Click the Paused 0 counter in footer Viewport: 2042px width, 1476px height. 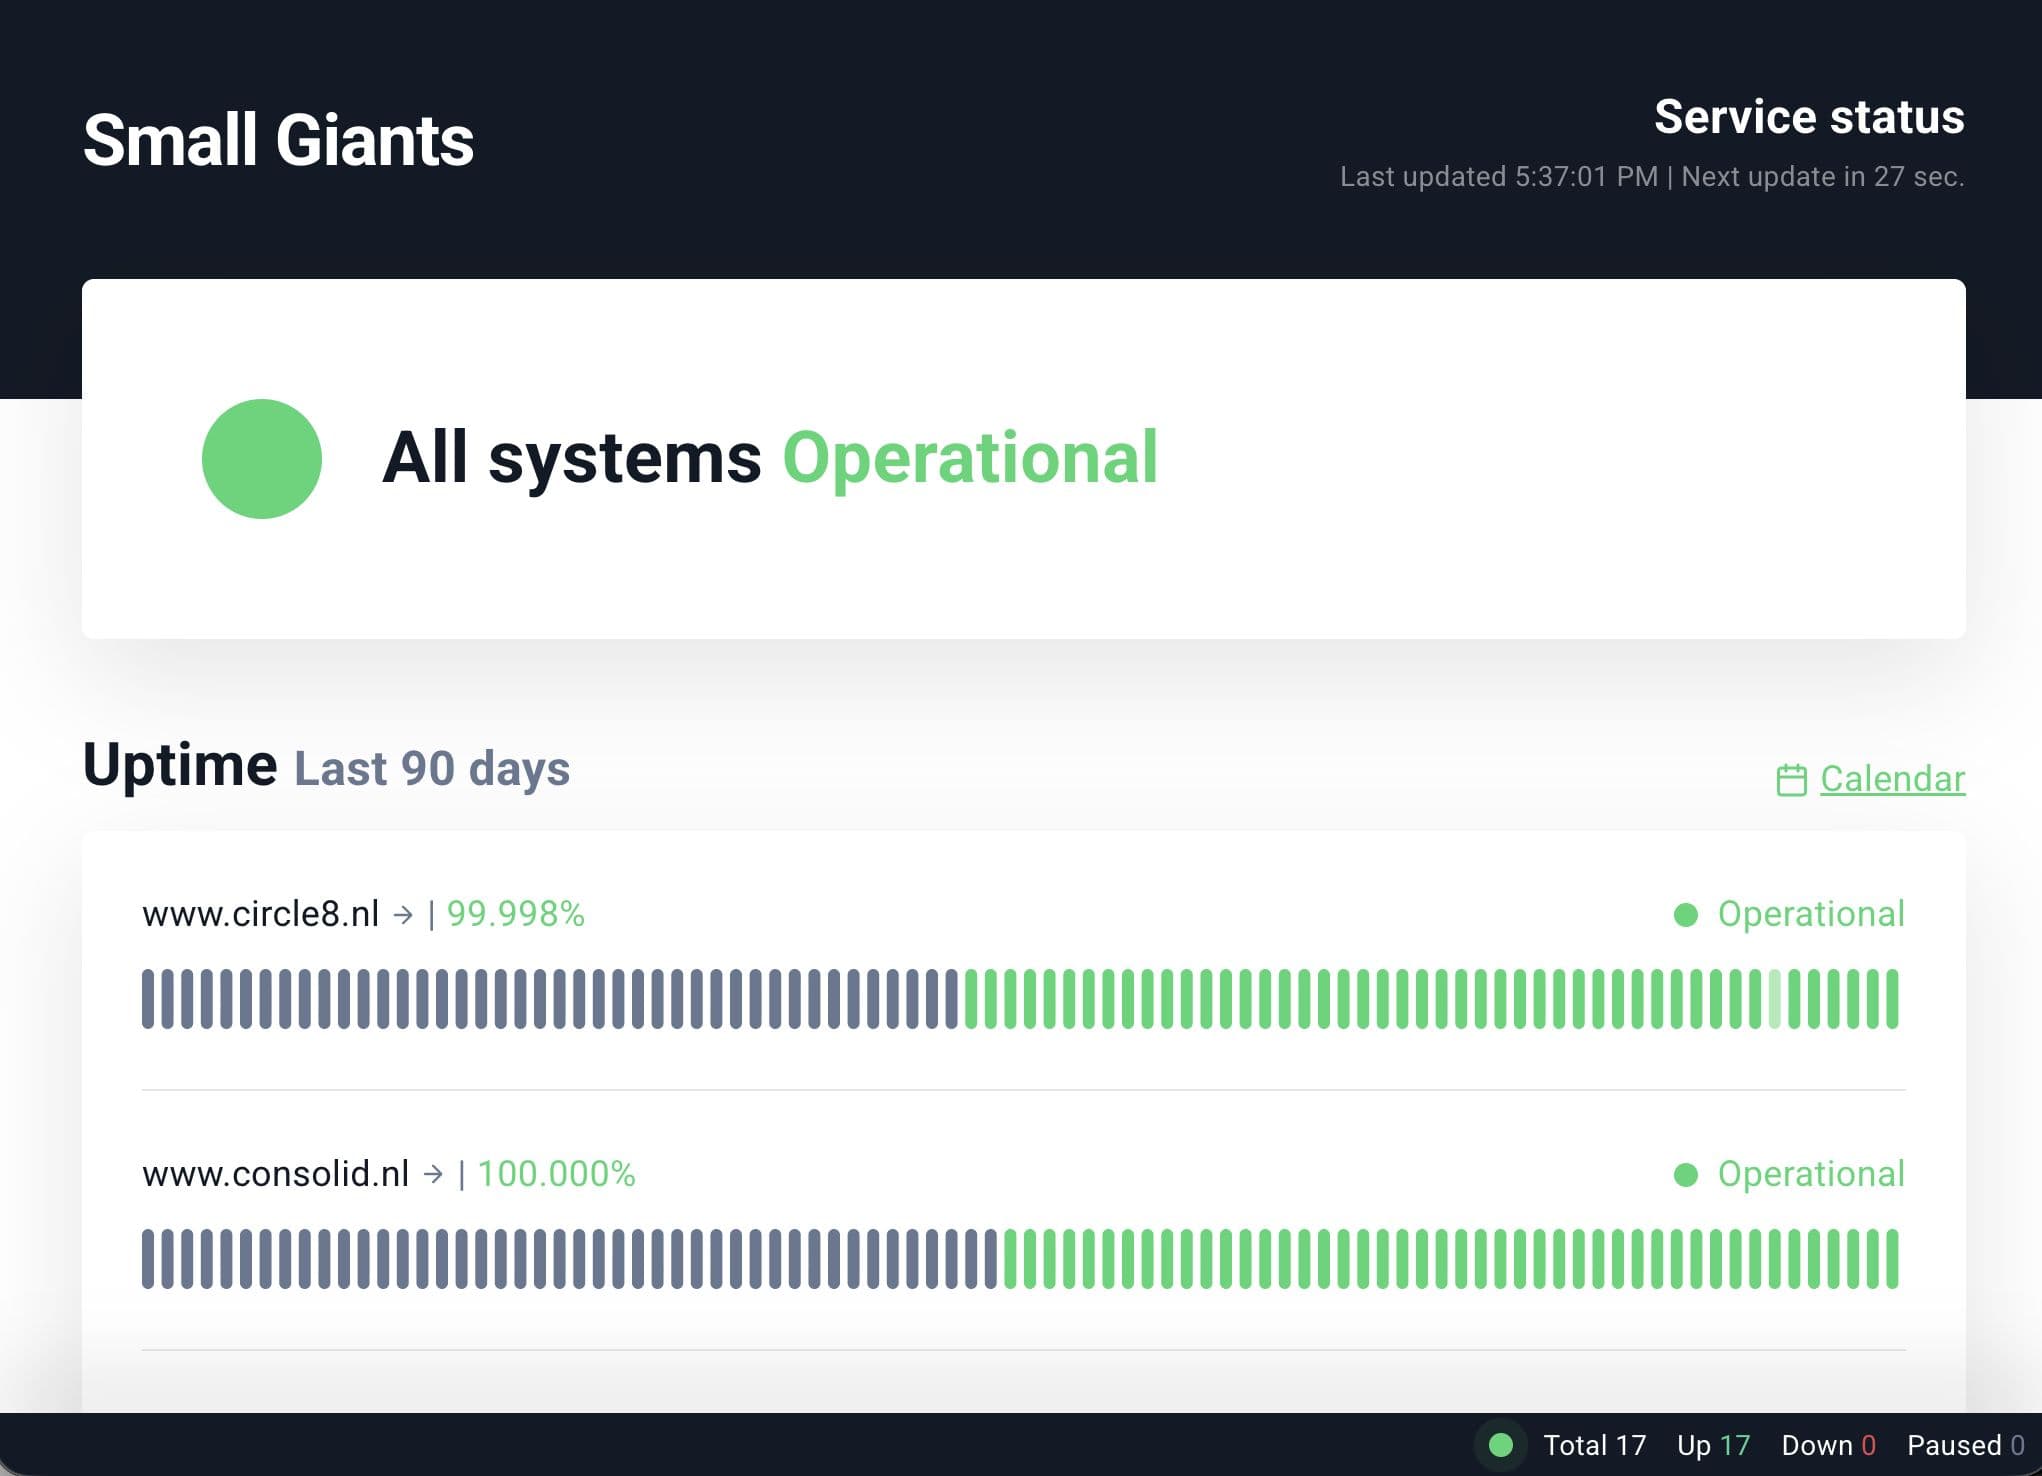coord(1965,1446)
